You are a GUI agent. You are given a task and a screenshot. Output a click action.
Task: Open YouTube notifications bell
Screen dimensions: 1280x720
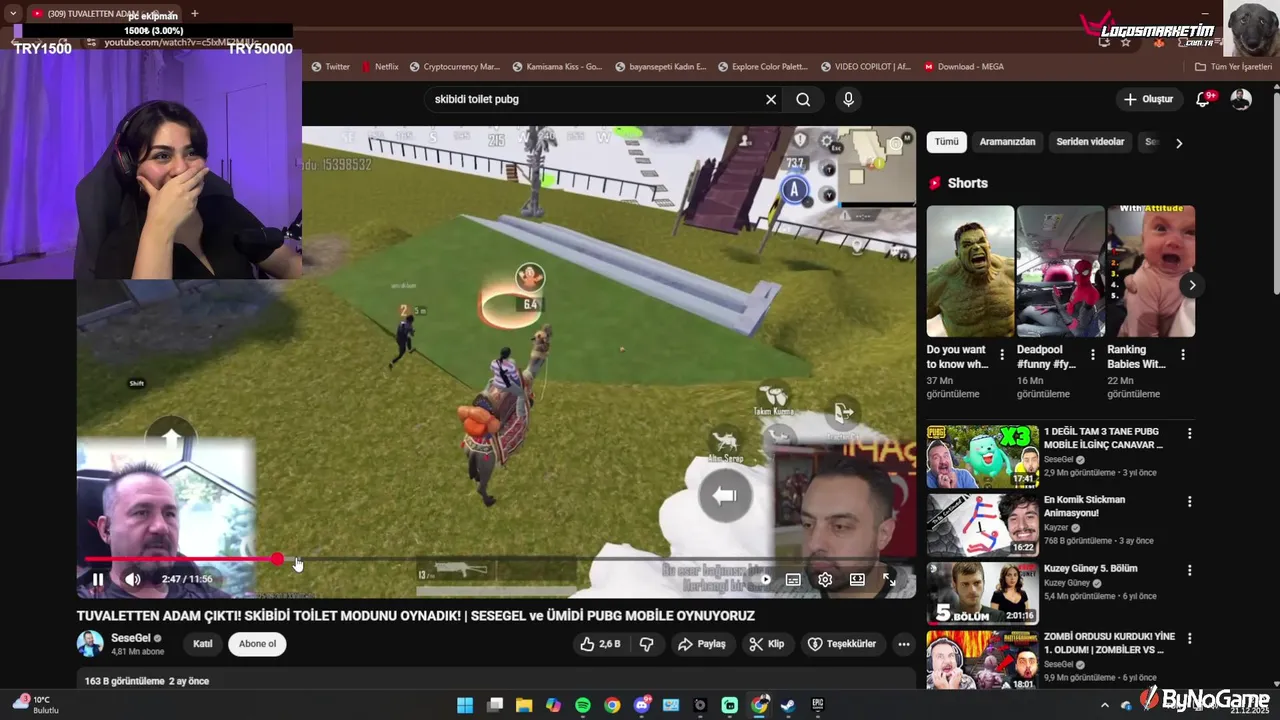coord(1204,99)
